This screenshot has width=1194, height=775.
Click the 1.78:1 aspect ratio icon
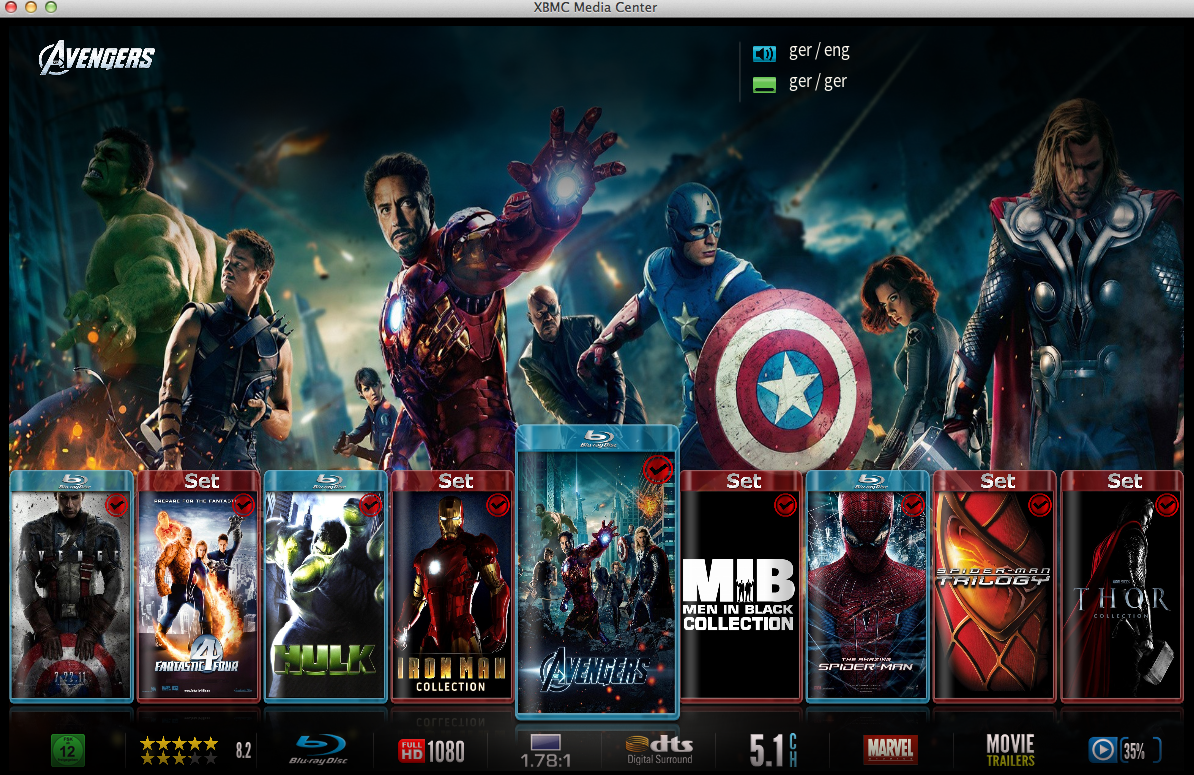click(x=546, y=751)
